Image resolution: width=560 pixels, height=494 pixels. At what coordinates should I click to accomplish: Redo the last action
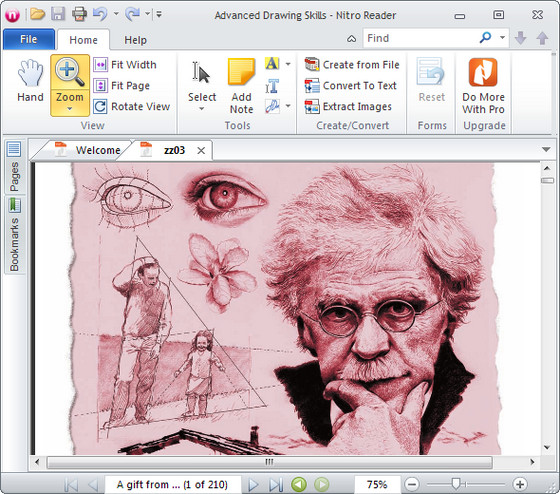(132, 14)
